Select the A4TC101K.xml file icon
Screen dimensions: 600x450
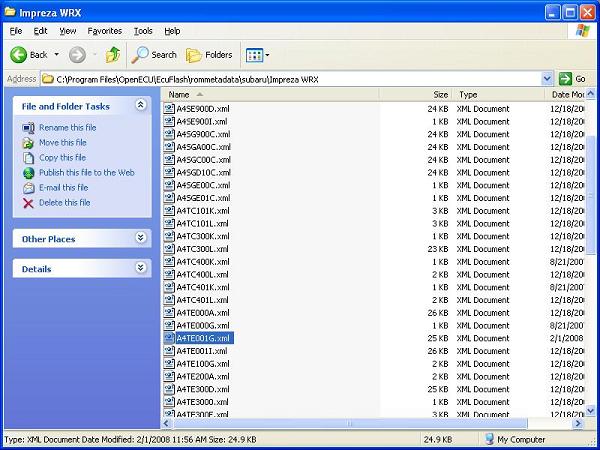[x=169, y=210]
